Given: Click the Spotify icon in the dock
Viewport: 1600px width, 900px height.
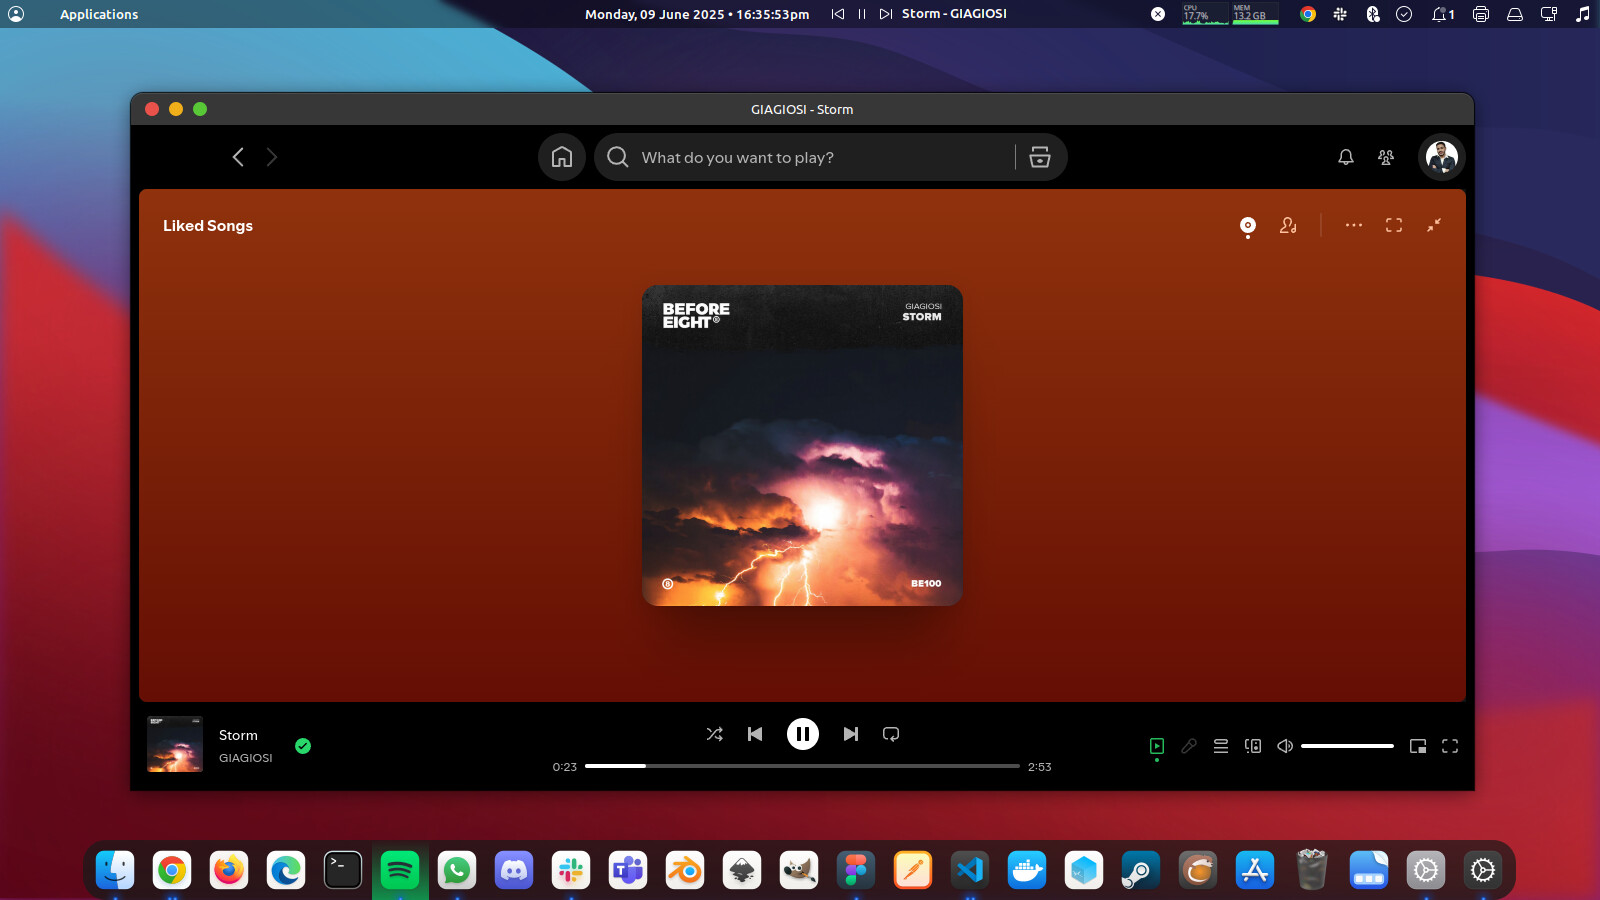Looking at the screenshot, I should pyautogui.click(x=400, y=870).
